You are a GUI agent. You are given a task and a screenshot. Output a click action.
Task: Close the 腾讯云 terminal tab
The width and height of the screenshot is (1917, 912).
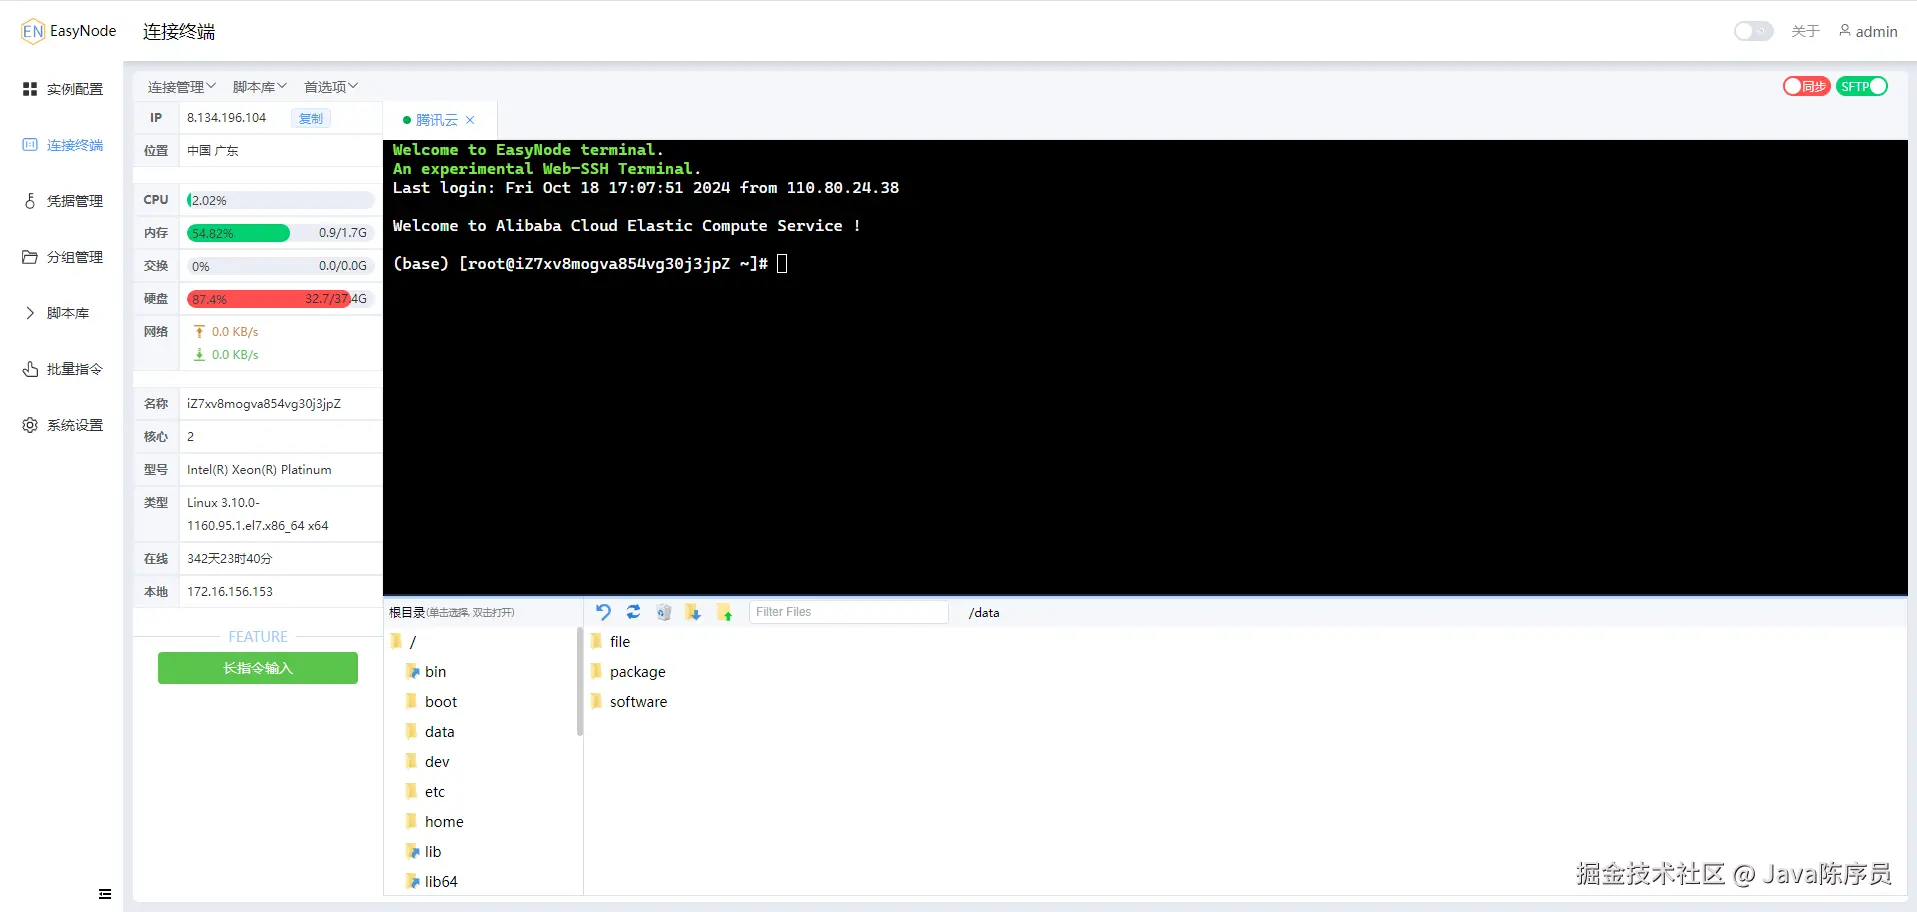(x=470, y=120)
